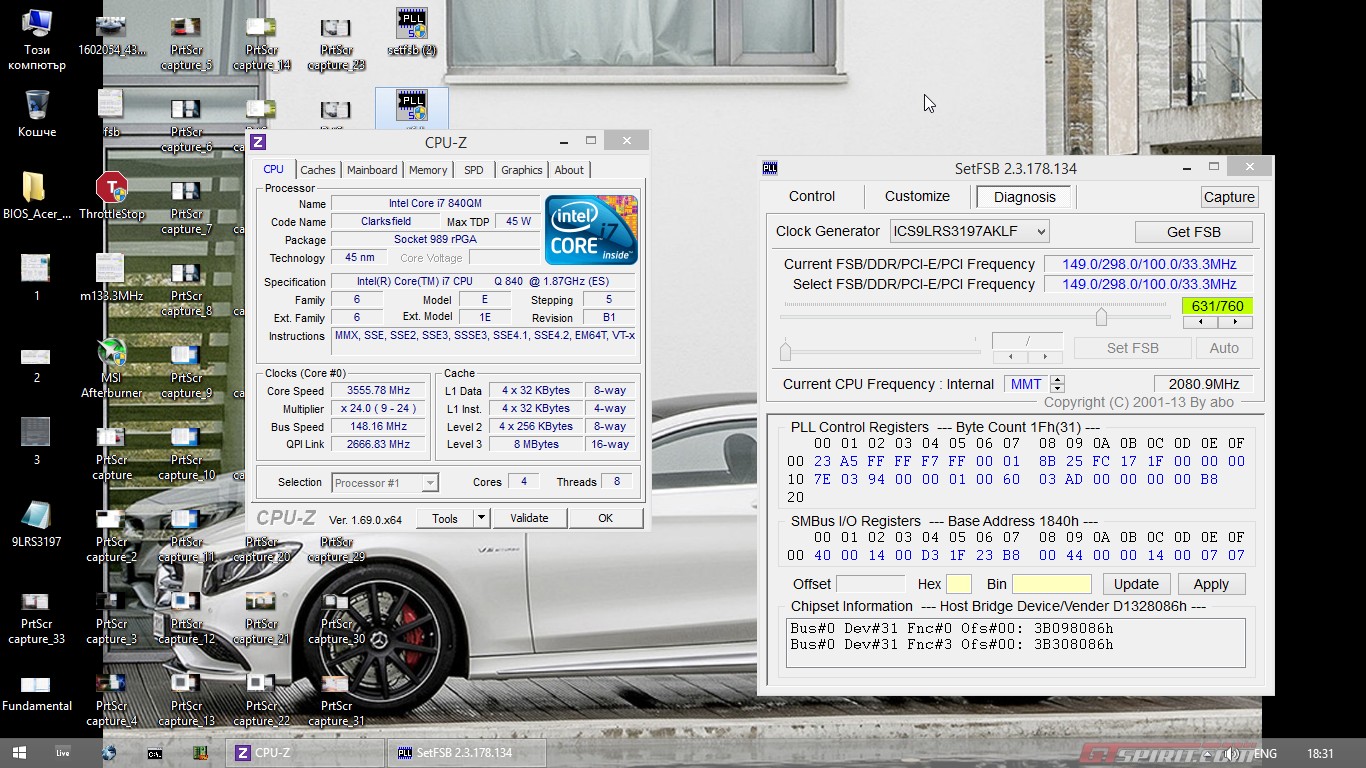This screenshot has width=1366, height=768.
Task: Open the setfsb (2) desktop icon
Action: [411, 25]
